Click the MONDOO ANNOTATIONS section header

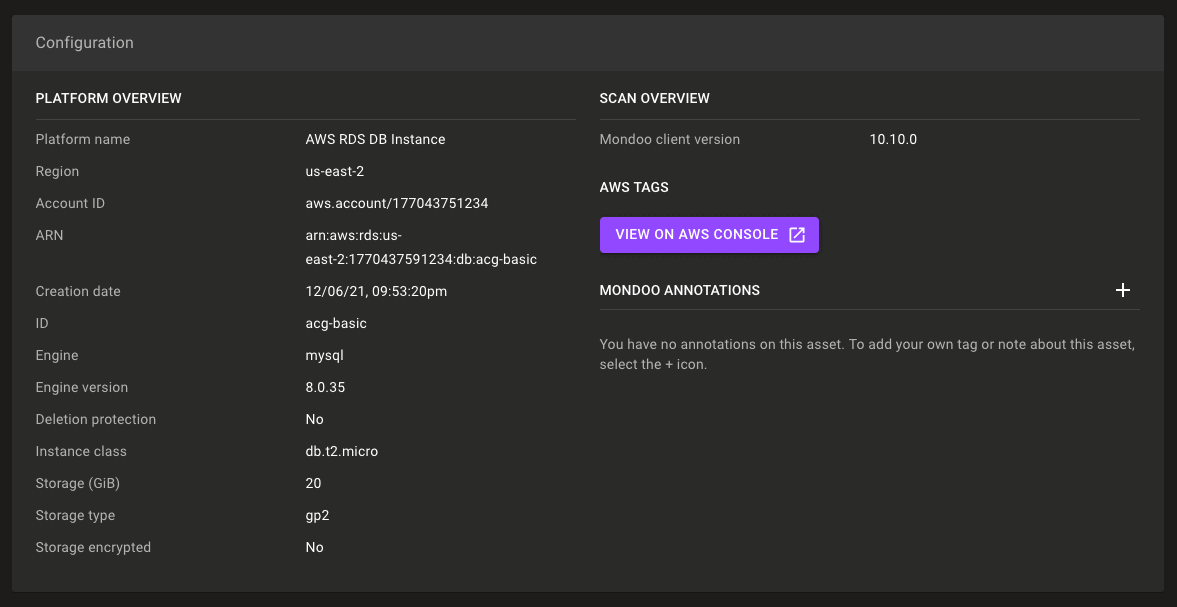pos(680,290)
